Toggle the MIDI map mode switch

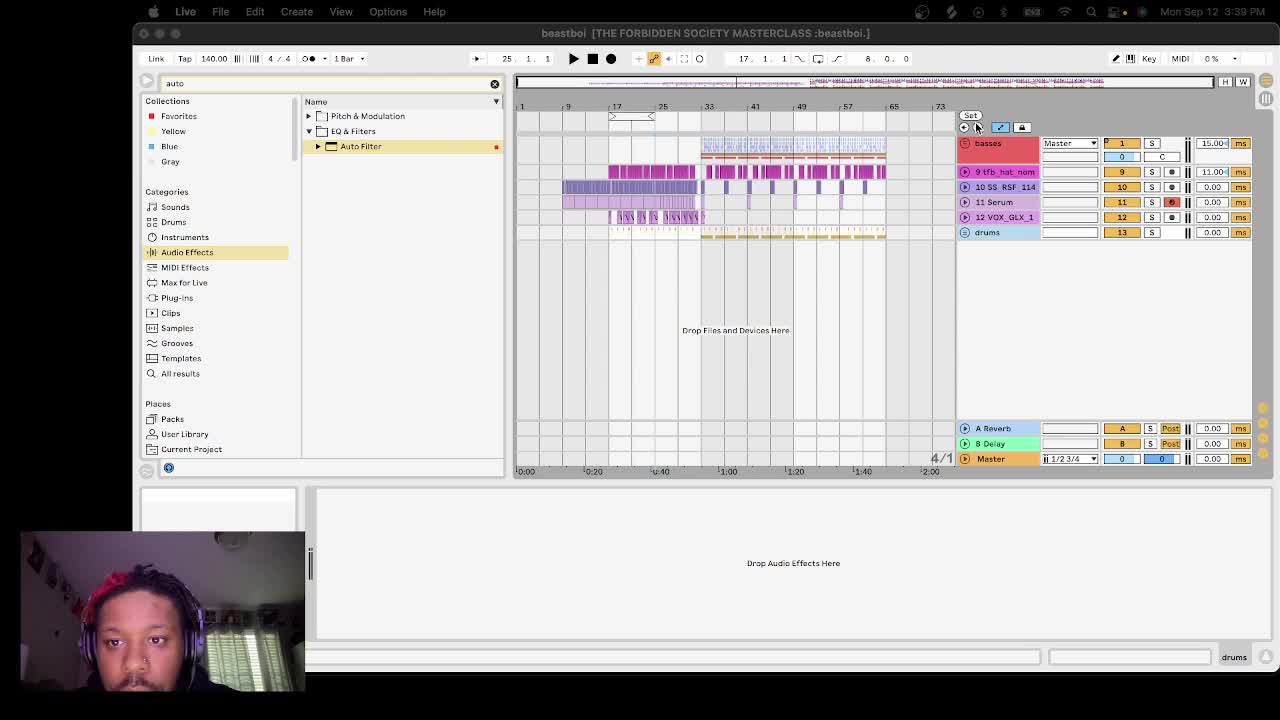1180,59
